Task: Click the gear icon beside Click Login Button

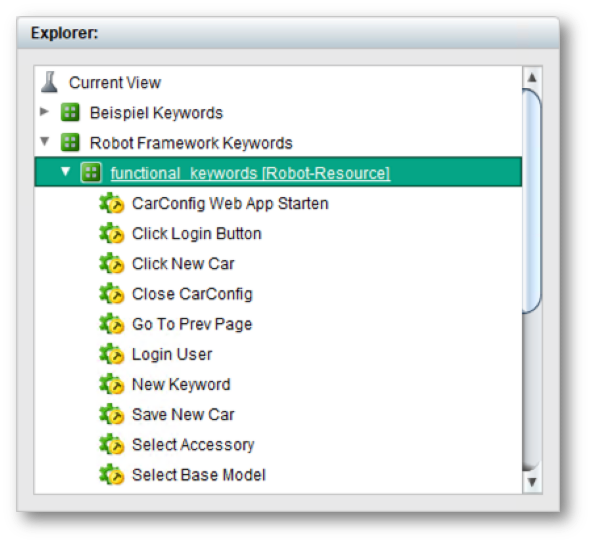Action: click(112, 233)
